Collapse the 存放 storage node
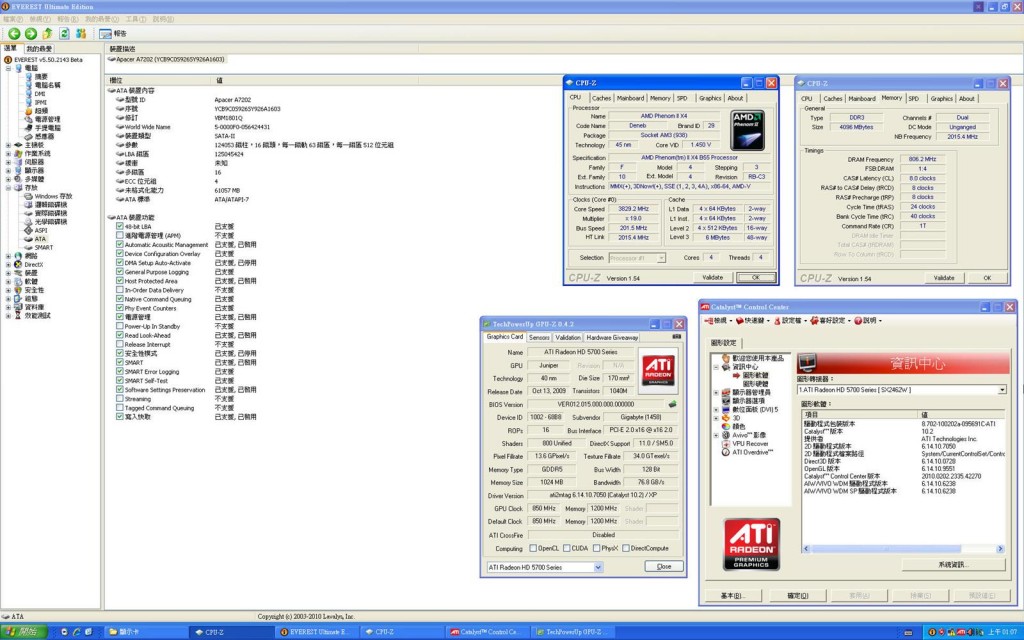The width and height of the screenshot is (1024, 640). pyautogui.click(x=8, y=187)
